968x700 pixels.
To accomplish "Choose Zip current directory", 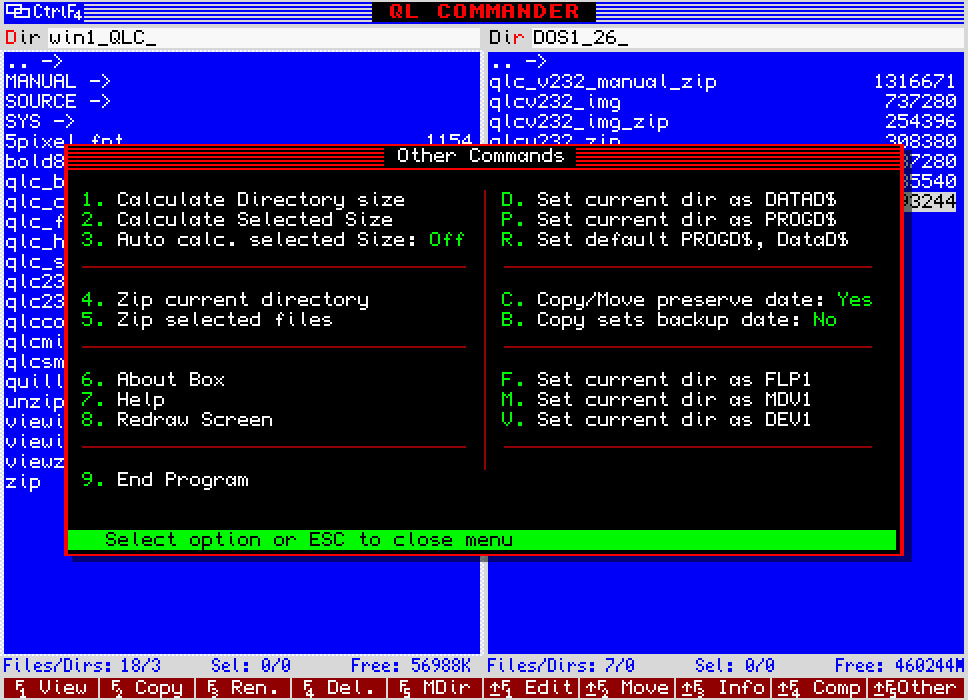I will pyautogui.click(x=225, y=299).
